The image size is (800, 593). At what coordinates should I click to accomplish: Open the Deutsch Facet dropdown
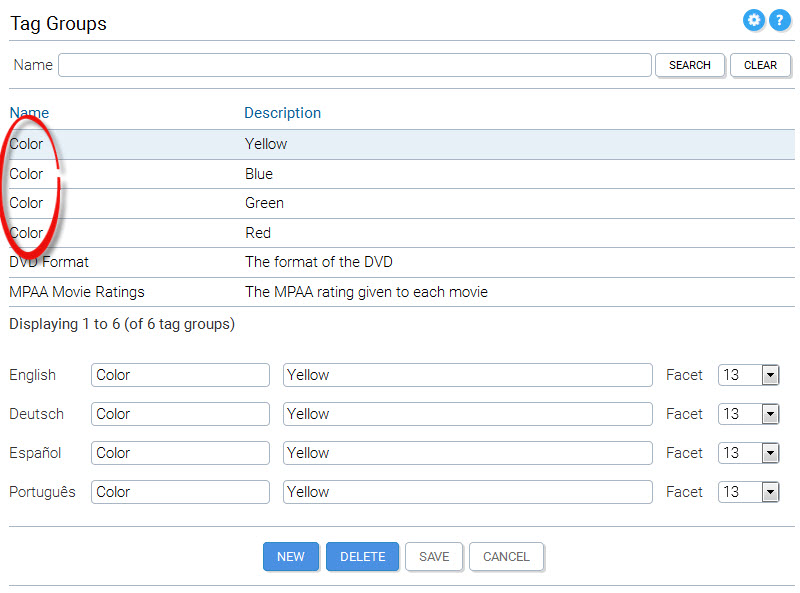[748, 414]
